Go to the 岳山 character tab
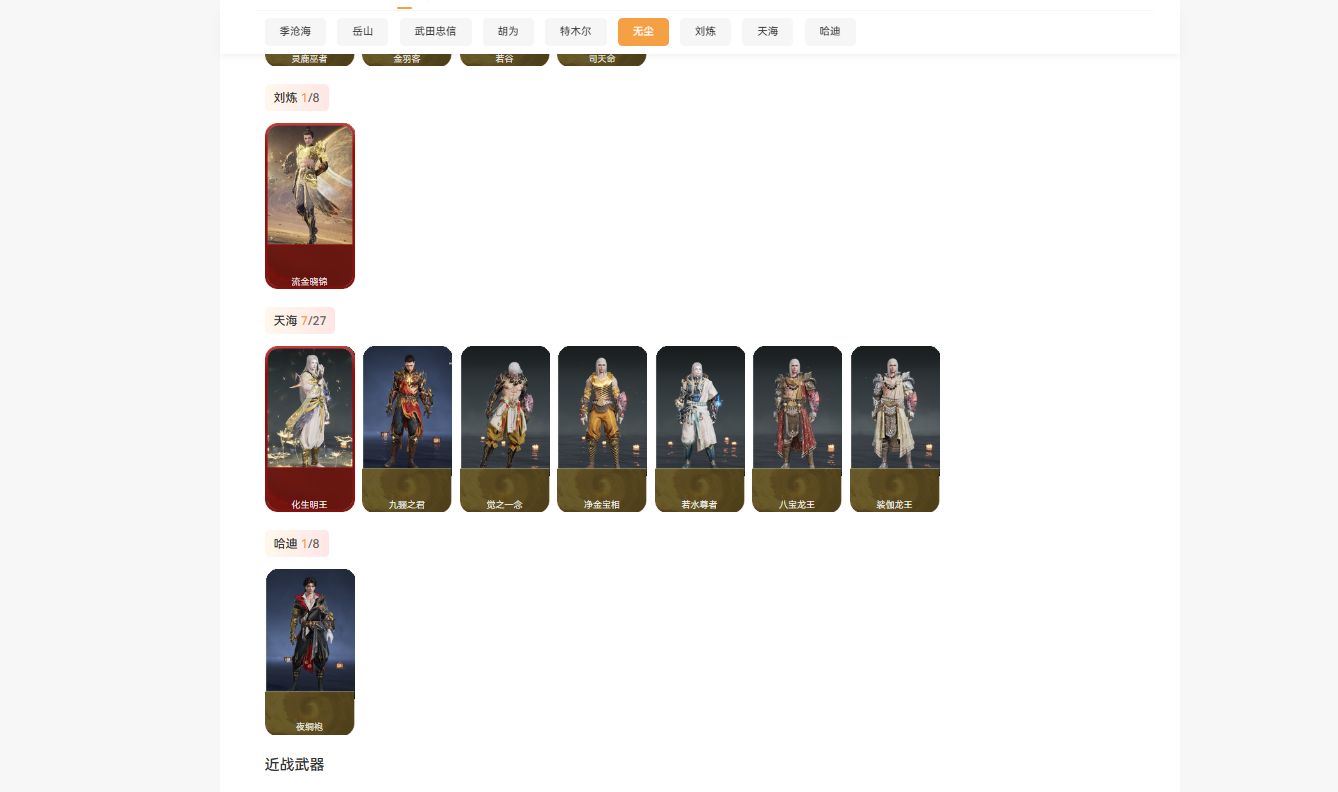 362,32
